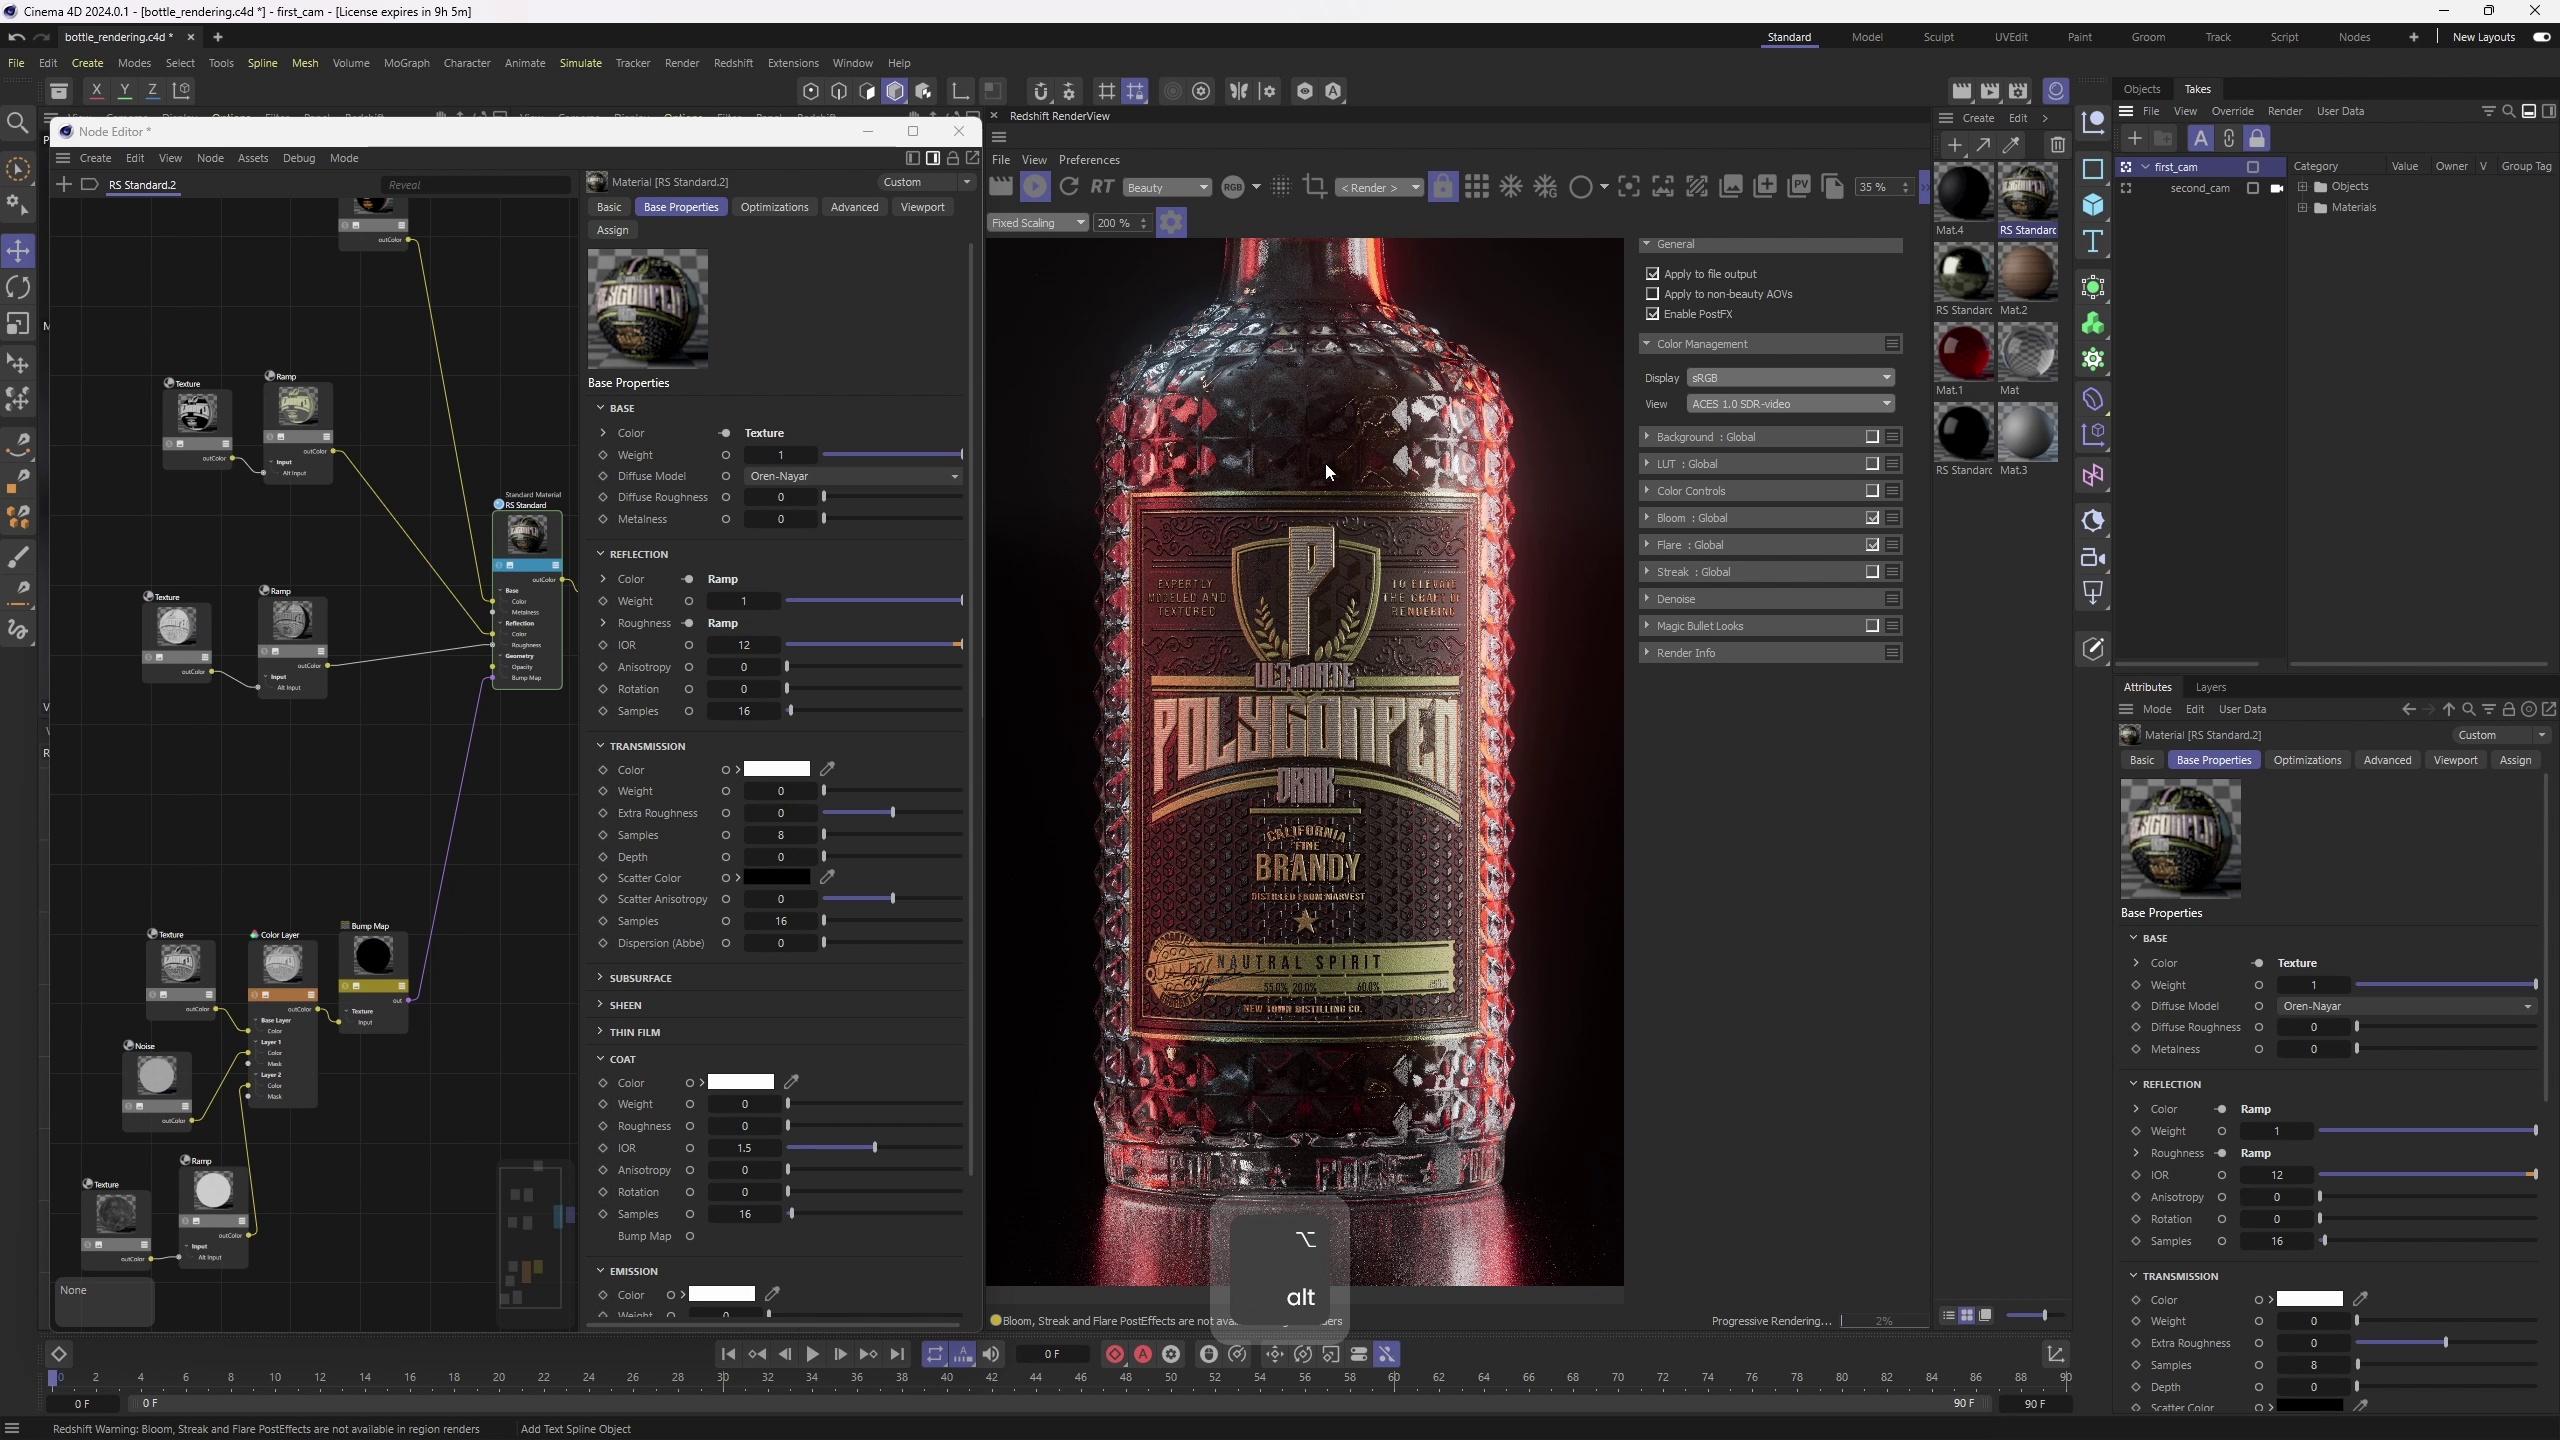The height and width of the screenshot is (1440, 2560).
Task: Go to start frame in timeline
Action: click(728, 1354)
